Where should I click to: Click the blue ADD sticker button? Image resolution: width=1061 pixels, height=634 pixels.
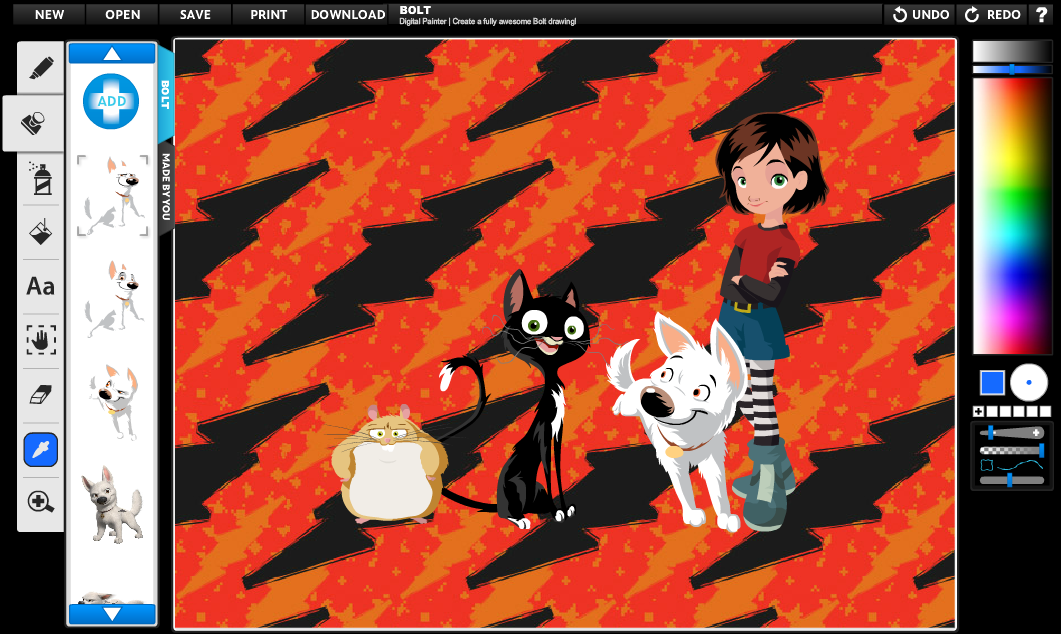pos(111,101)
